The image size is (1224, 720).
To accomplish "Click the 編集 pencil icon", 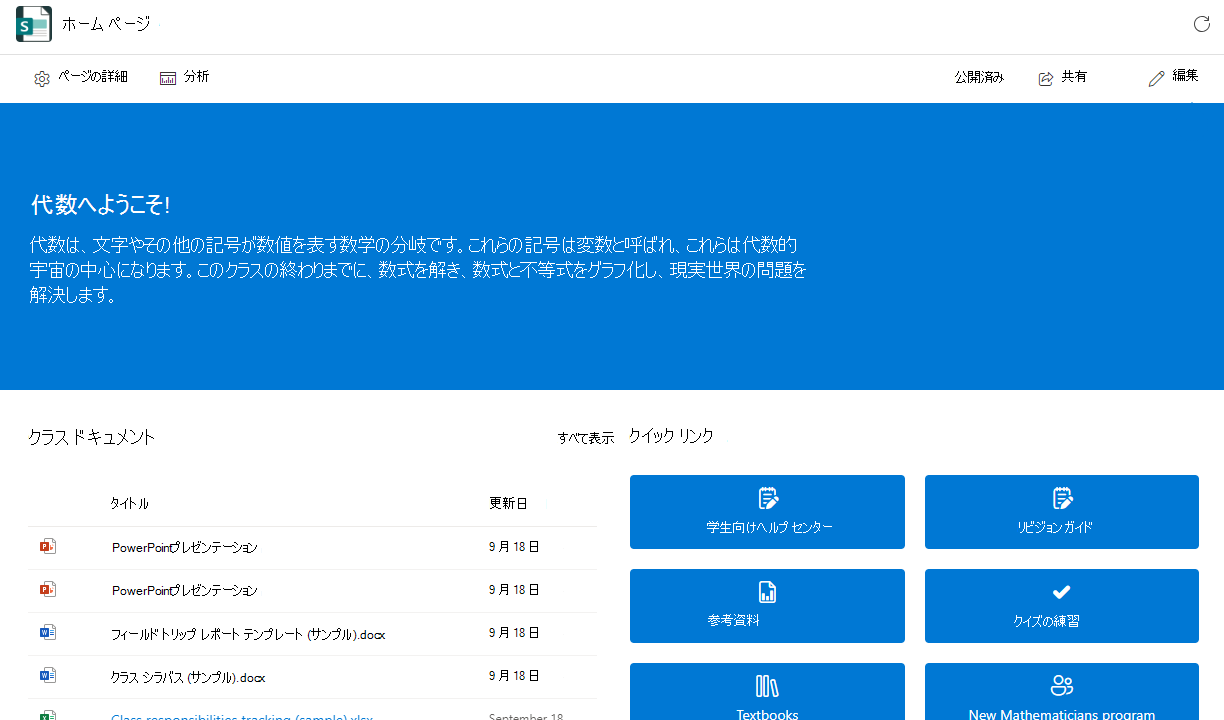I will [x=1157, y=78].
